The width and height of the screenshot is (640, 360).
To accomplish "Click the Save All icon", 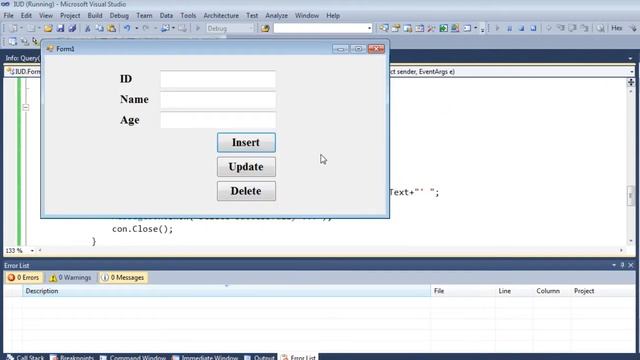I will pyautogui.click(x=72, y=28).
